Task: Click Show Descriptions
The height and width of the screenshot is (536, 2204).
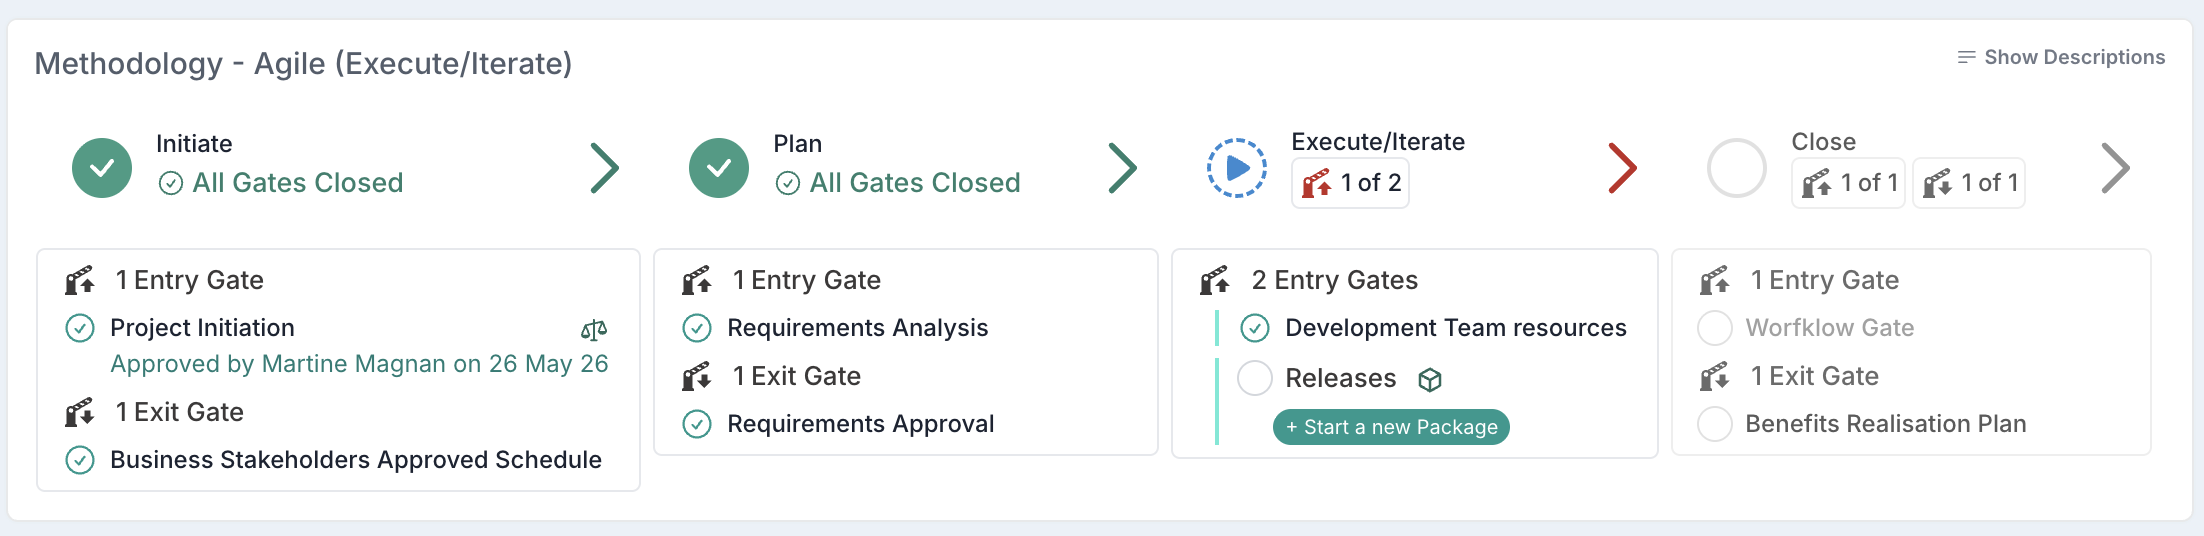Action: [2061, 57]
